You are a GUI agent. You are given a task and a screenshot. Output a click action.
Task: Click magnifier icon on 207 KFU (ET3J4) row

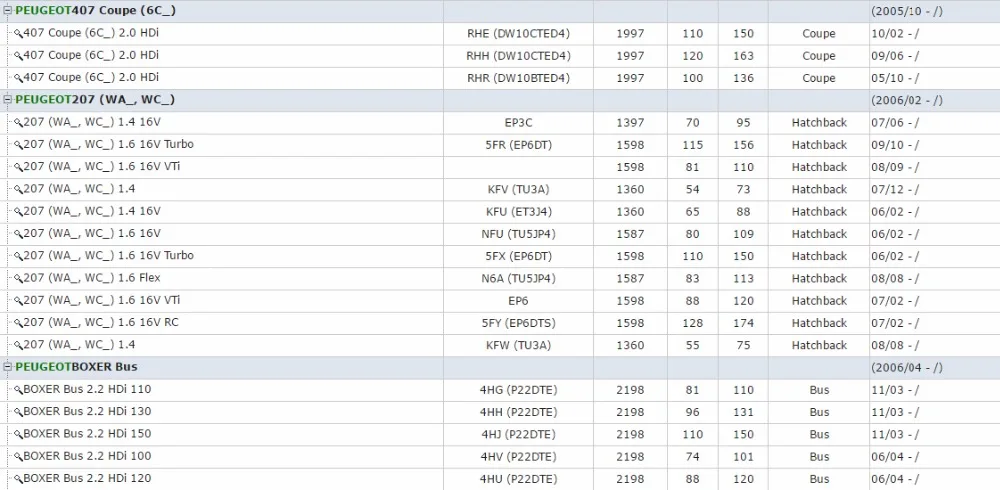click(x=18, y=212)
